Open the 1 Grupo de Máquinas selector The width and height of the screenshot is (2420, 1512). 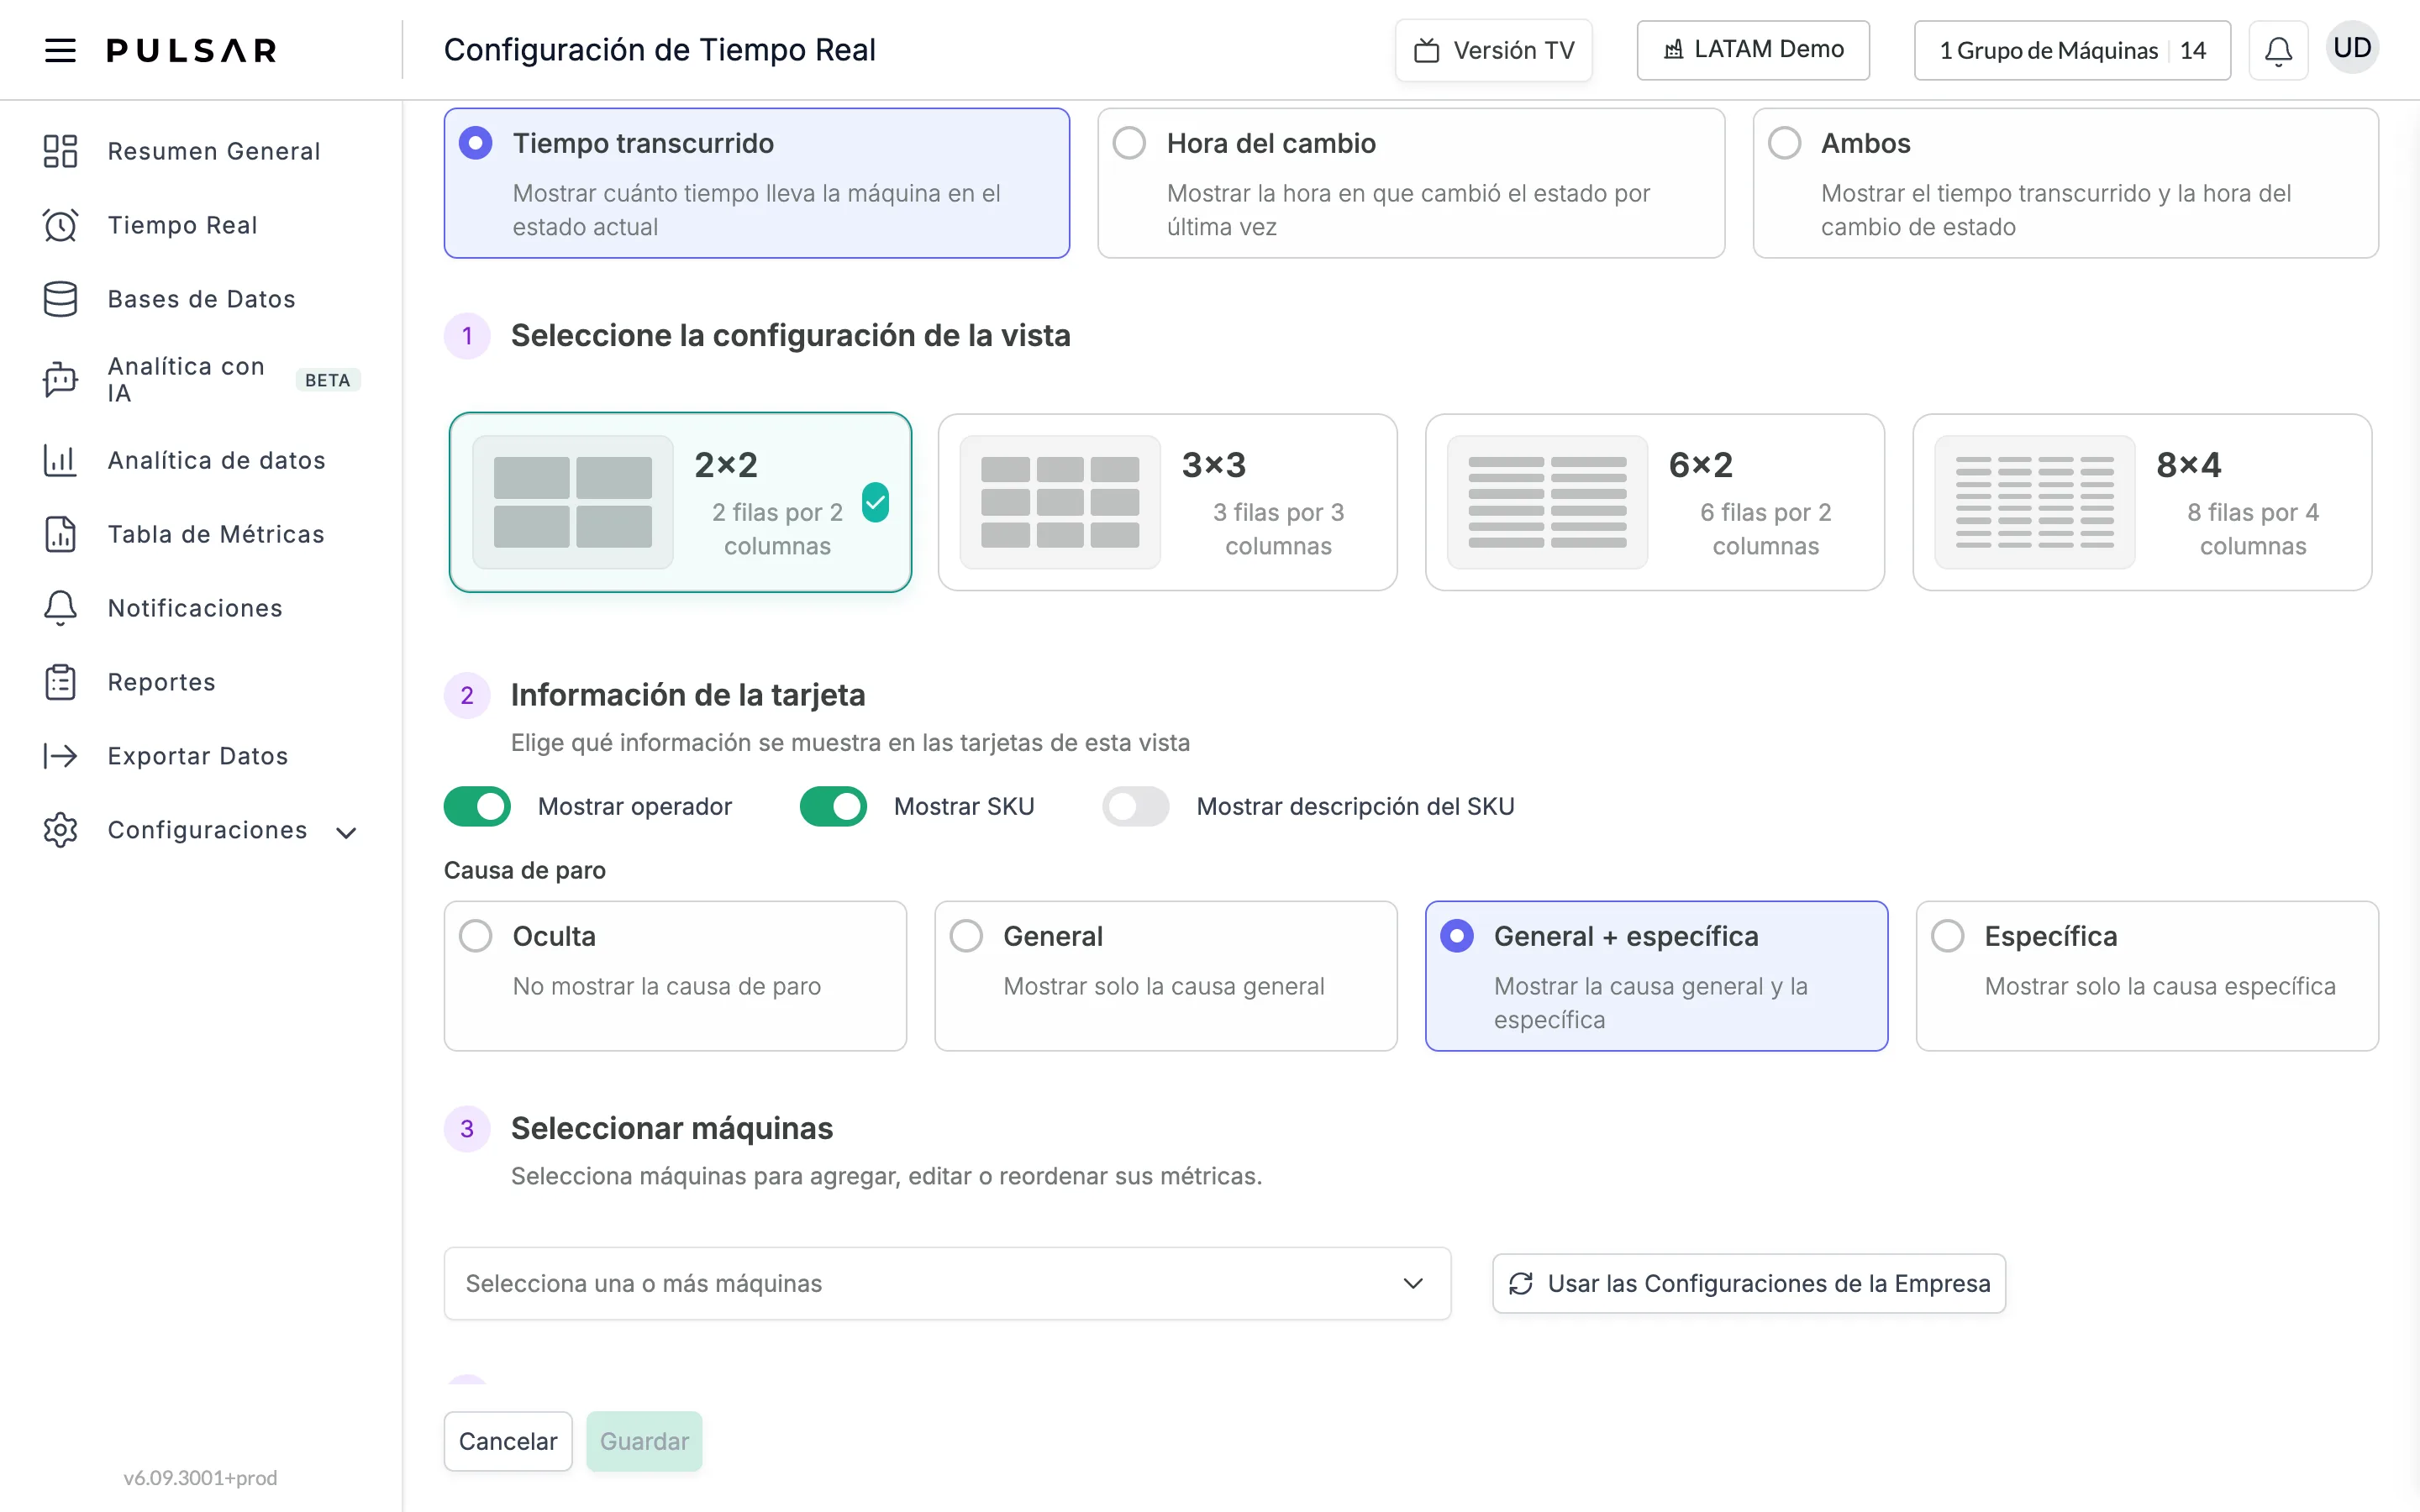(2072, 50)
